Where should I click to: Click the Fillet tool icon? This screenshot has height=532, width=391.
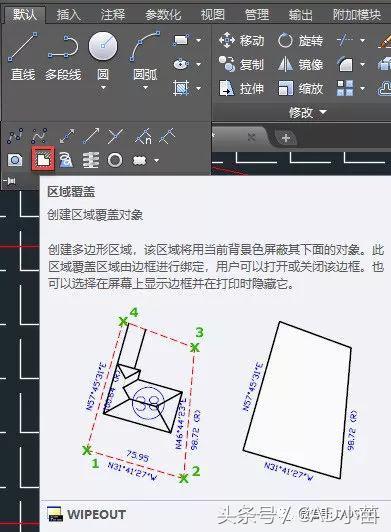(x=345, y=64)
